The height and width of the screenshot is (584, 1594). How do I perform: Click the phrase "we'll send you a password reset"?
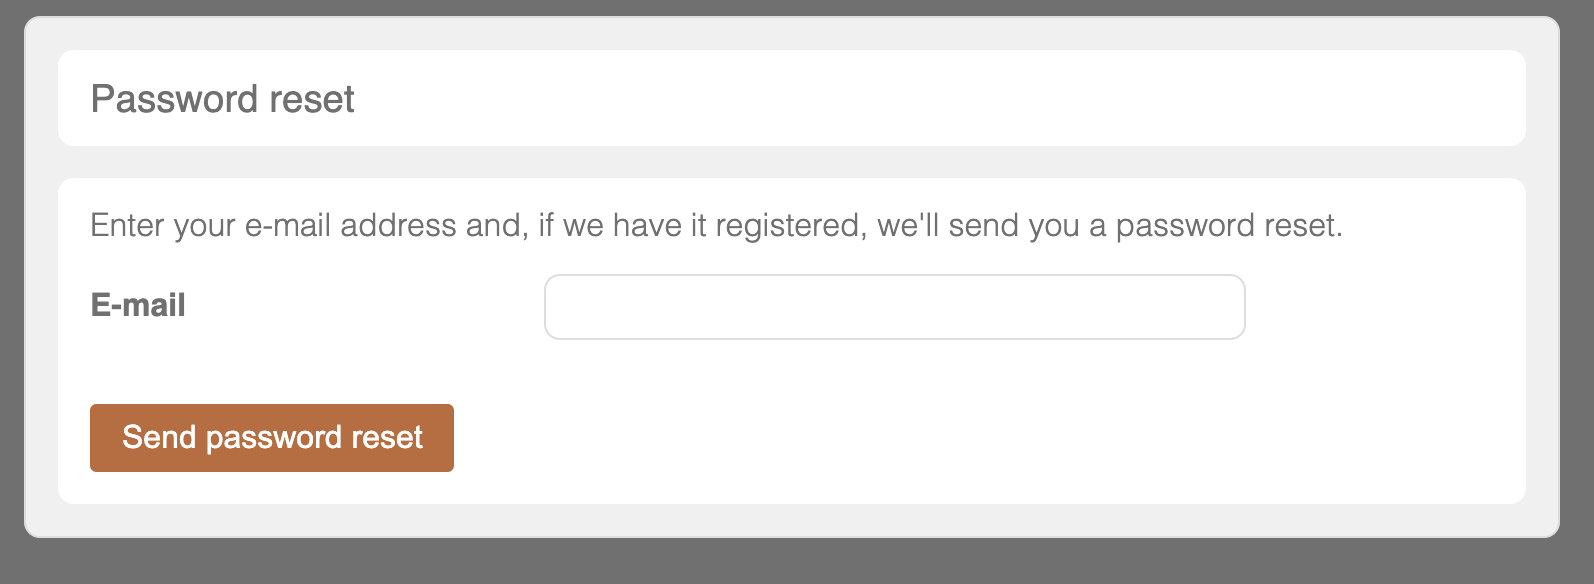pos(1108,225)
